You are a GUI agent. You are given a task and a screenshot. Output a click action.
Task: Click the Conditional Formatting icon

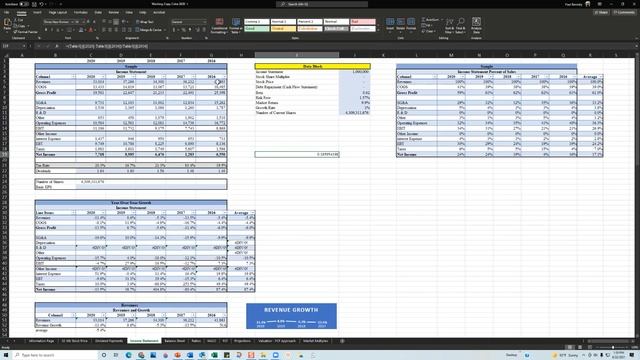(219, 25)
